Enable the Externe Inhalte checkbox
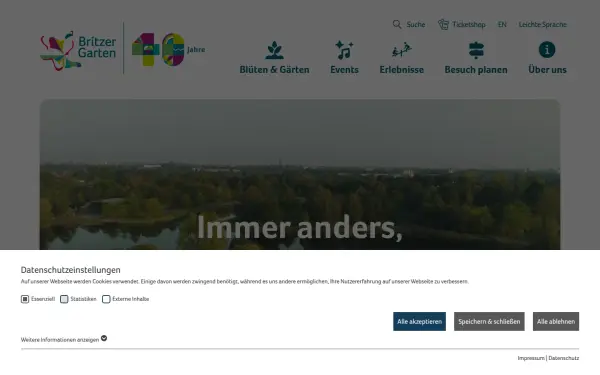Viewport: 600px width, 375px height. [106, 299]
